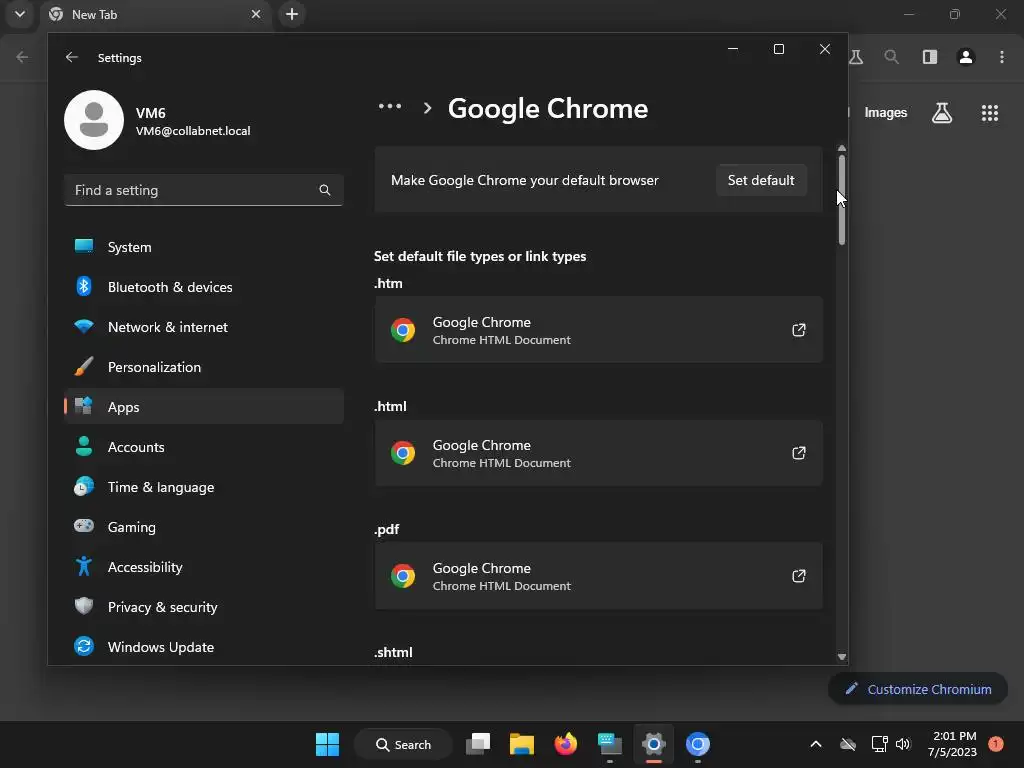Click the breadcrumb ellipsis before Google Chrome

tap(390, 106)
